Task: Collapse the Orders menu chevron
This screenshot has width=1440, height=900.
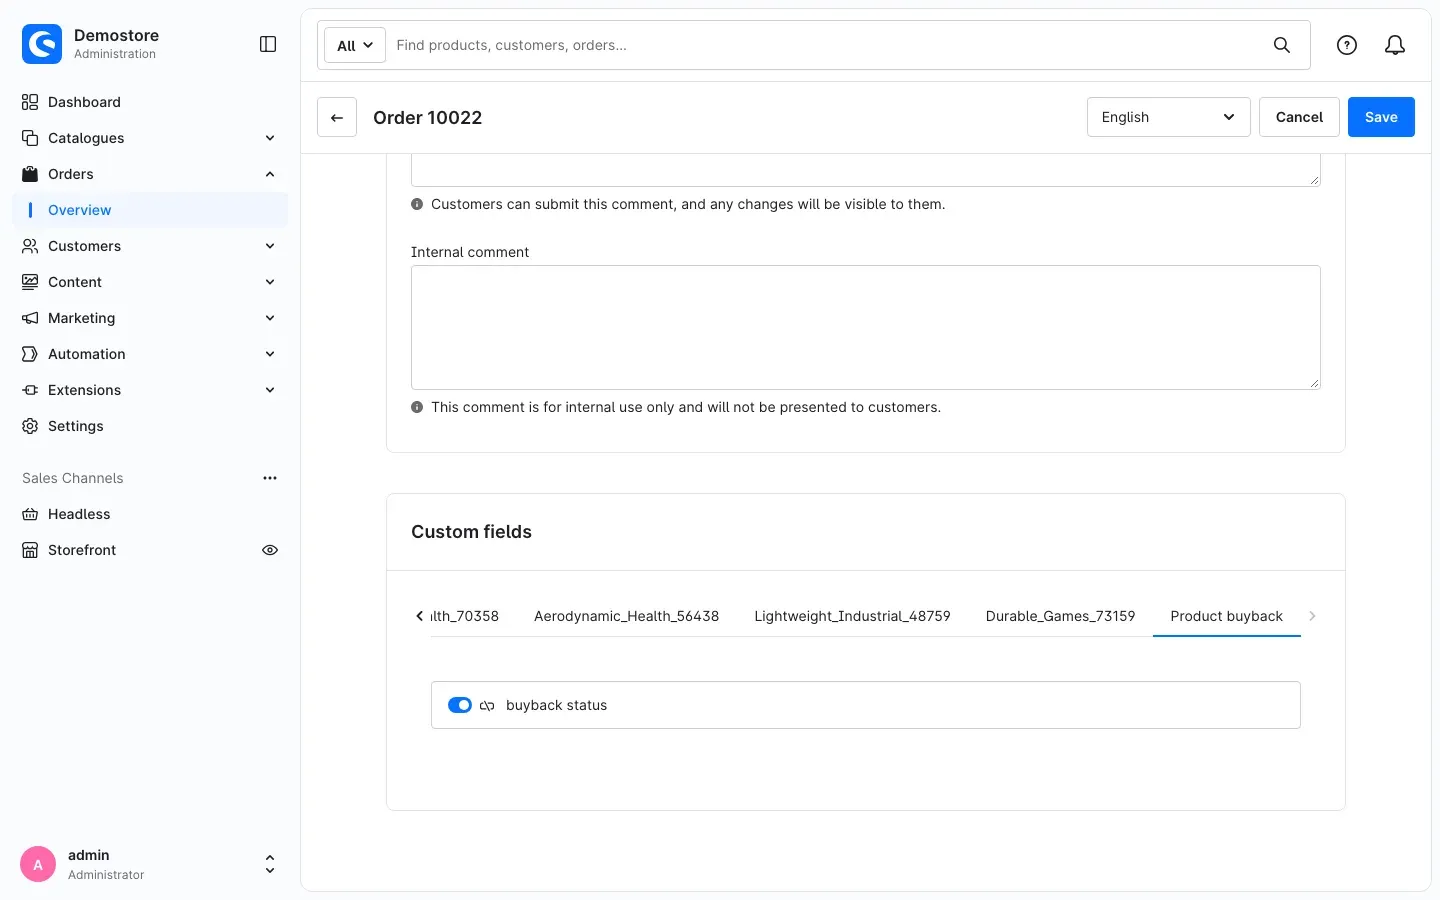Action: (x=270, y=174)
